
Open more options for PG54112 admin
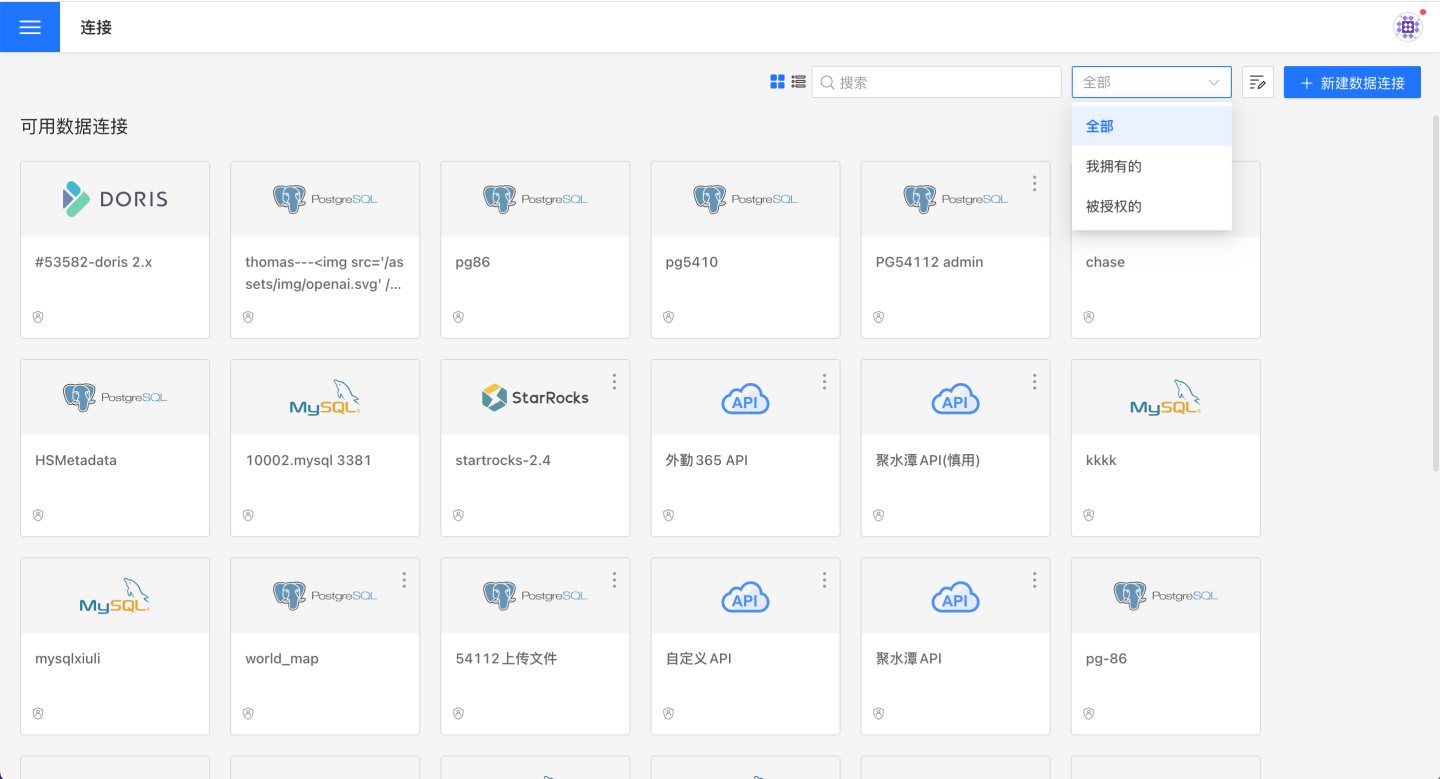[x=1034, y=184]
